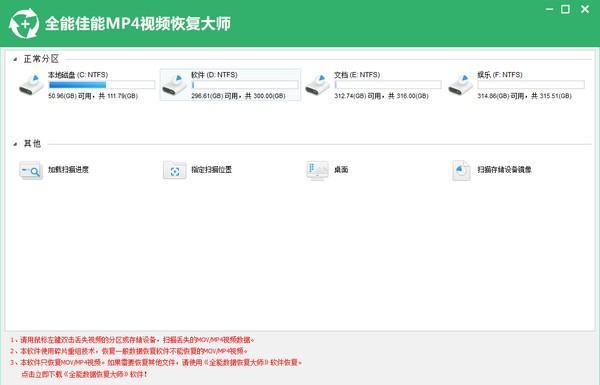Screen dimensions: 600x385
Task: Click the 指定扫描位置 folder icon
Action: (174, 170)
